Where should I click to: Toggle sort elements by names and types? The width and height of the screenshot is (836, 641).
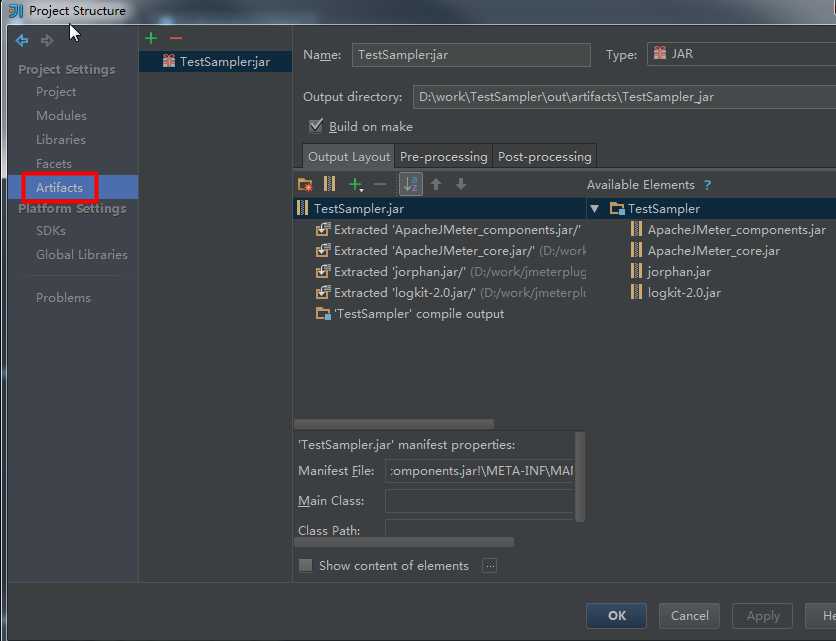click(x=411, y=184)
